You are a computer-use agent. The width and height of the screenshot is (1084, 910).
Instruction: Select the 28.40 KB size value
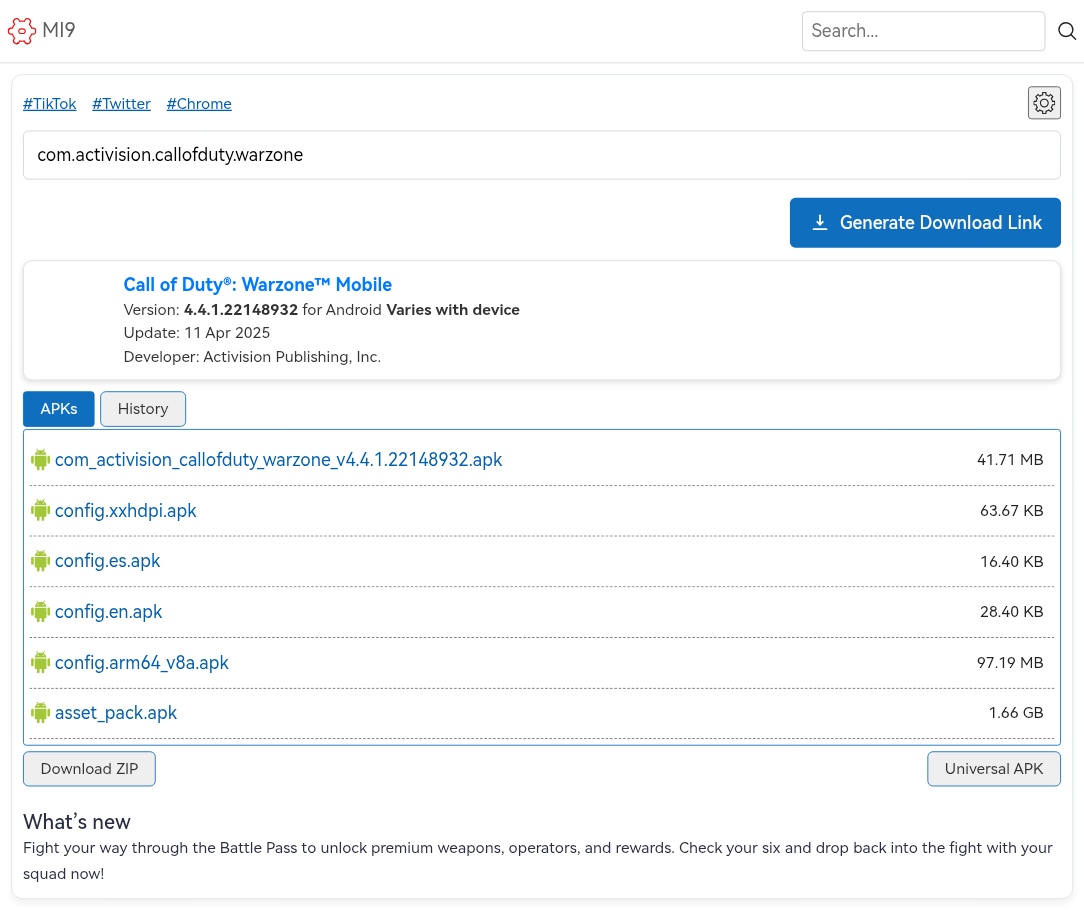[1011, 611]
